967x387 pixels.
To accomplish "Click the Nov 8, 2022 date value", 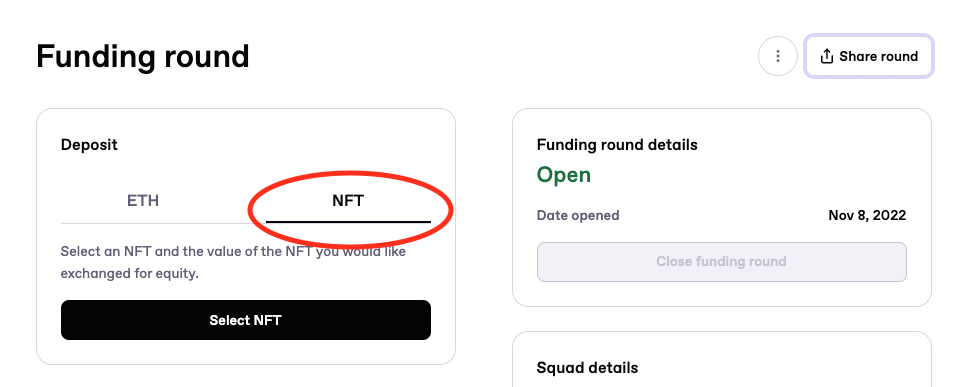I will [867, 216].
